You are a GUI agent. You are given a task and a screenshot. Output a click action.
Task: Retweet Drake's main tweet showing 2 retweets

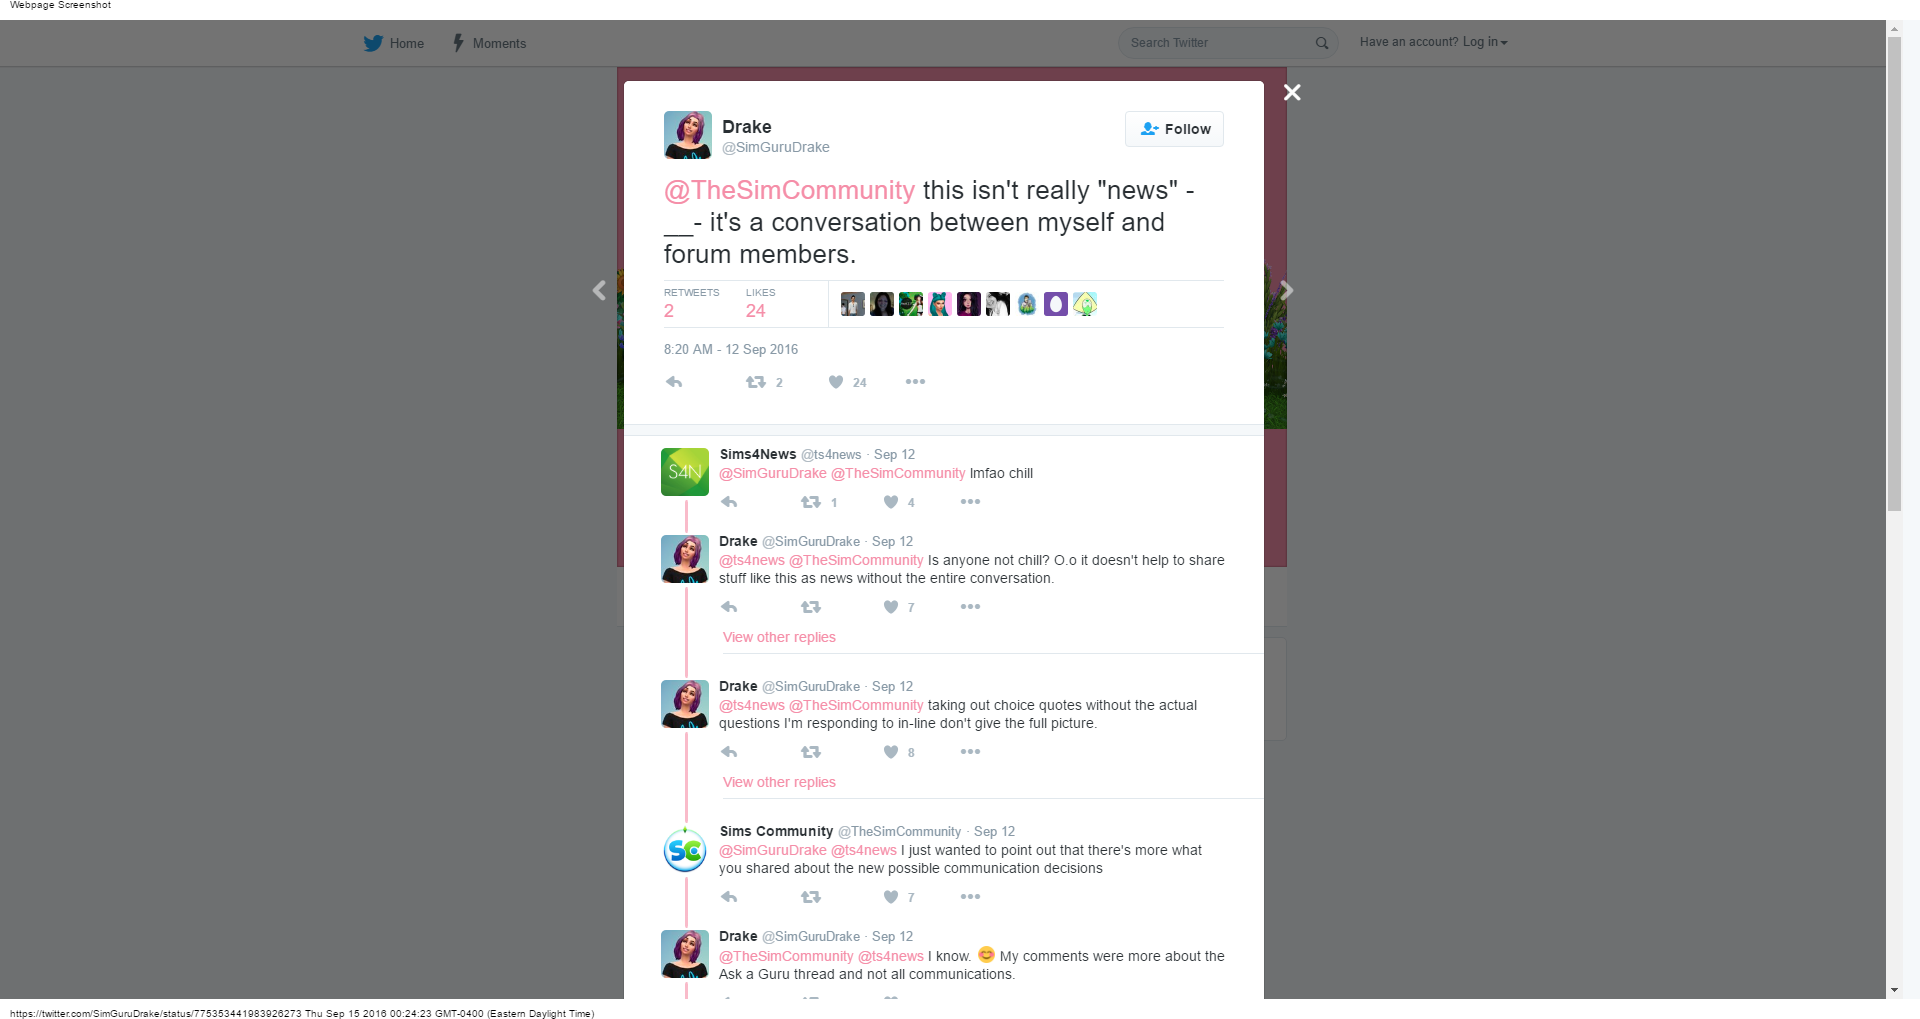click(756, 382)
